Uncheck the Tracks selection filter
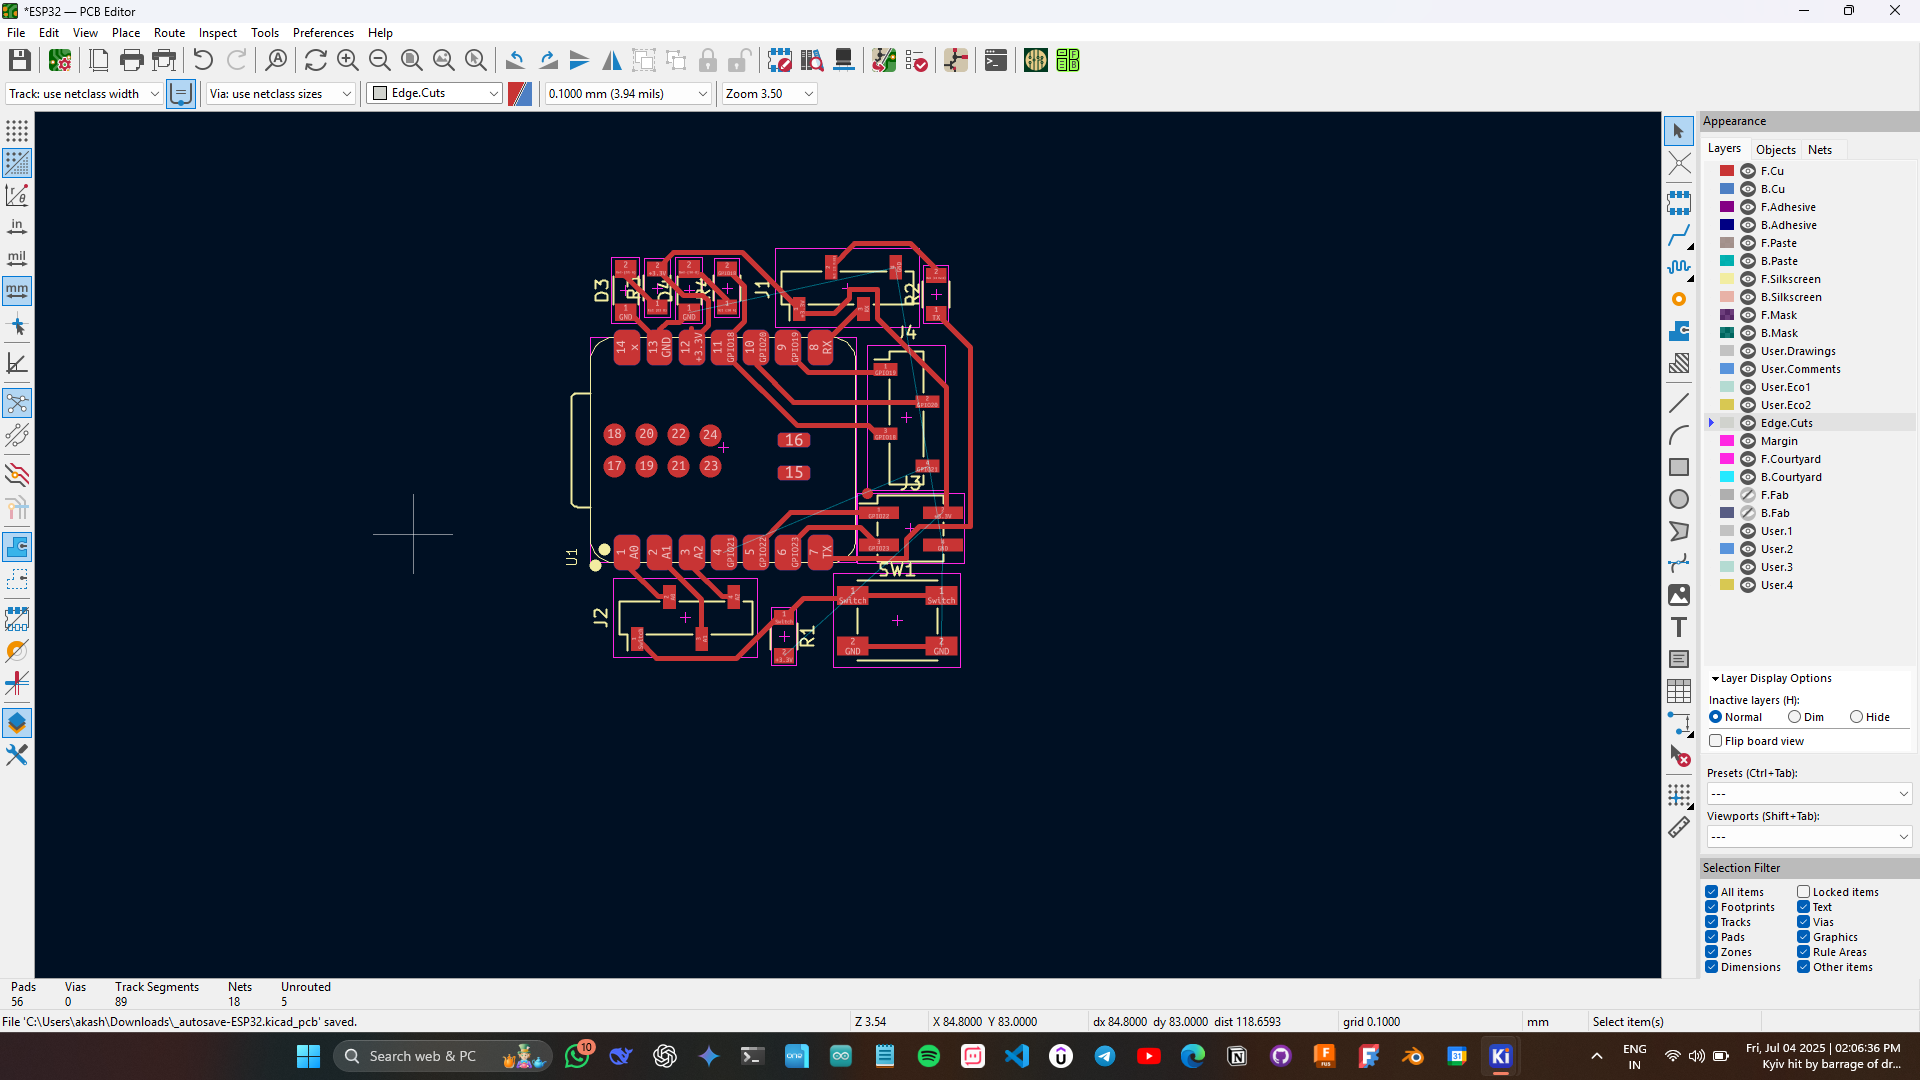This screenshot has width=1920, height=1080. coord(1712,922)
